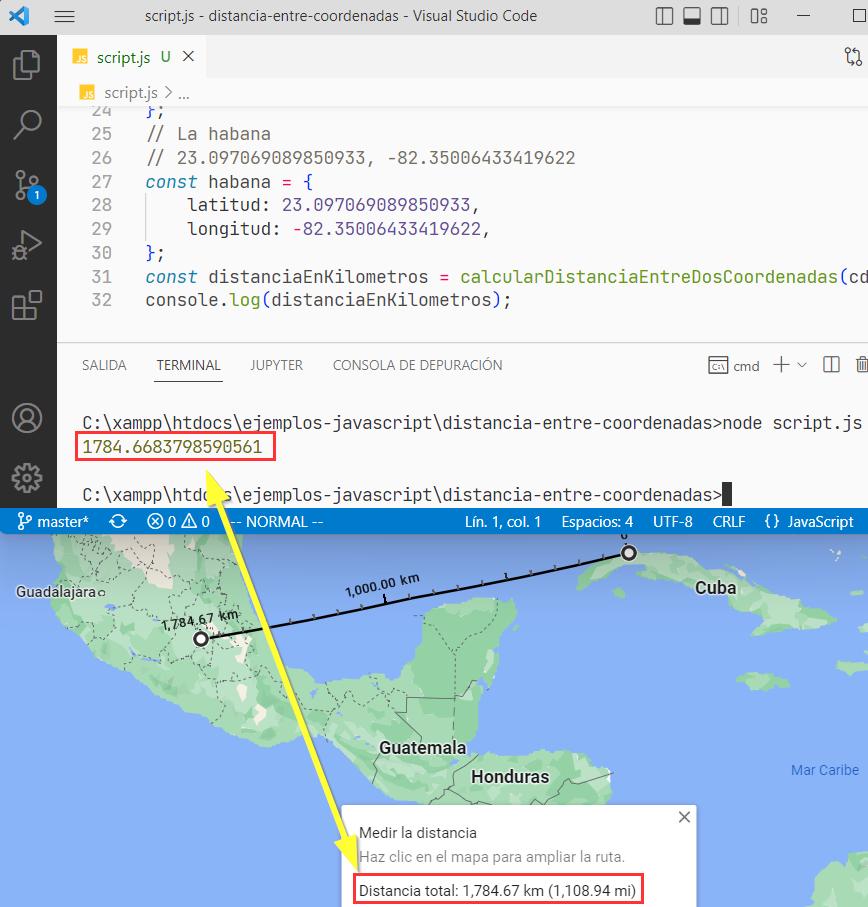Open the Explorer view in activity bar
Screen dimensions: 868x907
click(27, 64)
